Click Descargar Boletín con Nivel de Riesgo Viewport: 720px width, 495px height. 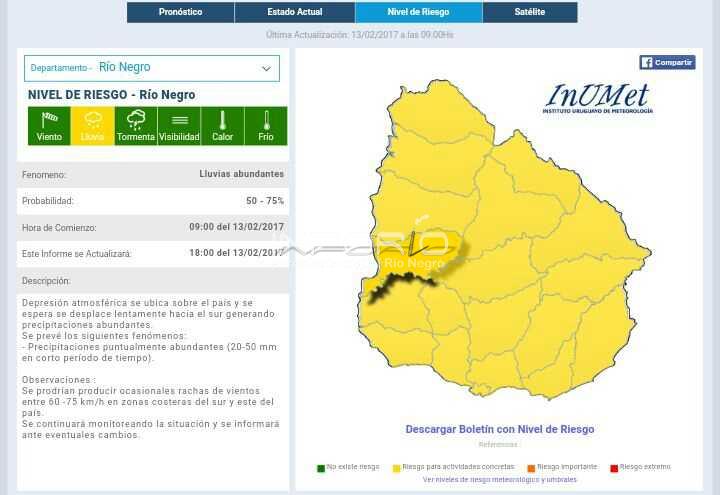tap(499, 429)
